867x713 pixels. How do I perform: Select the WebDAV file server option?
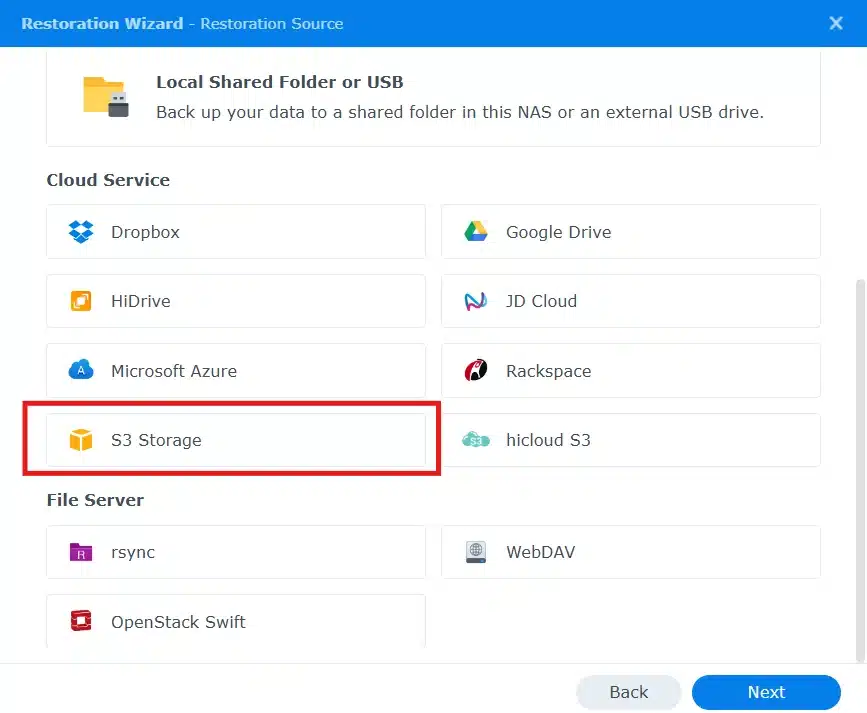pos(630,552)
